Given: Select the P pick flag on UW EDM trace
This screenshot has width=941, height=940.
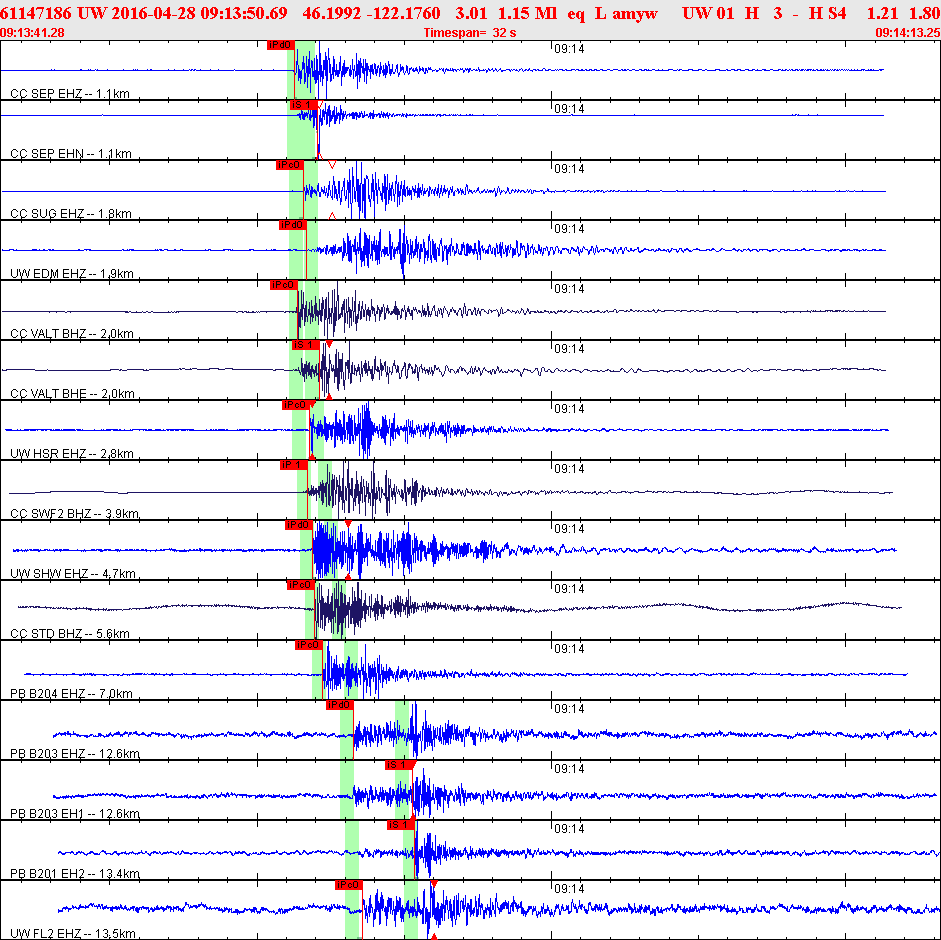Looking at the screenshot, I should pyautogui.click(x=292, y=225).
